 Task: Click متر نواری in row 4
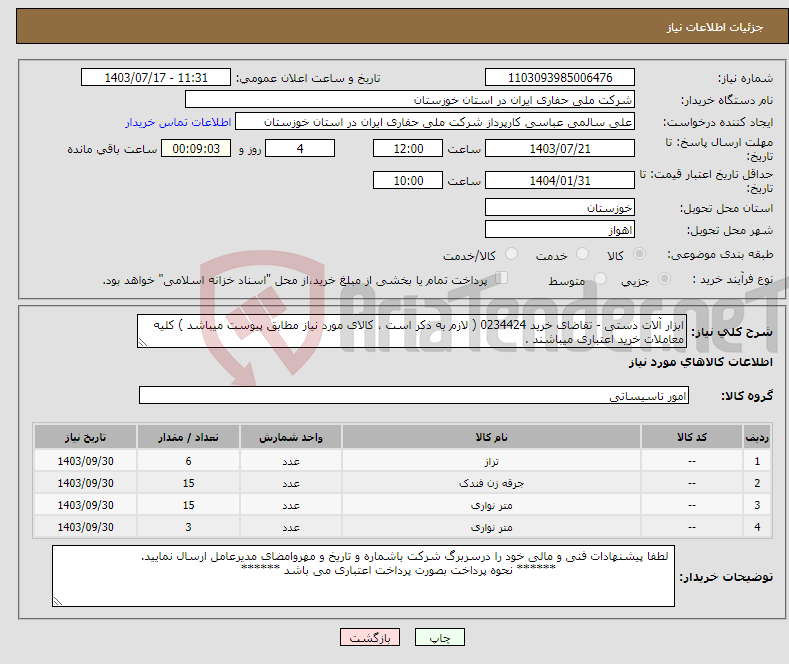[x=491, y=527]
